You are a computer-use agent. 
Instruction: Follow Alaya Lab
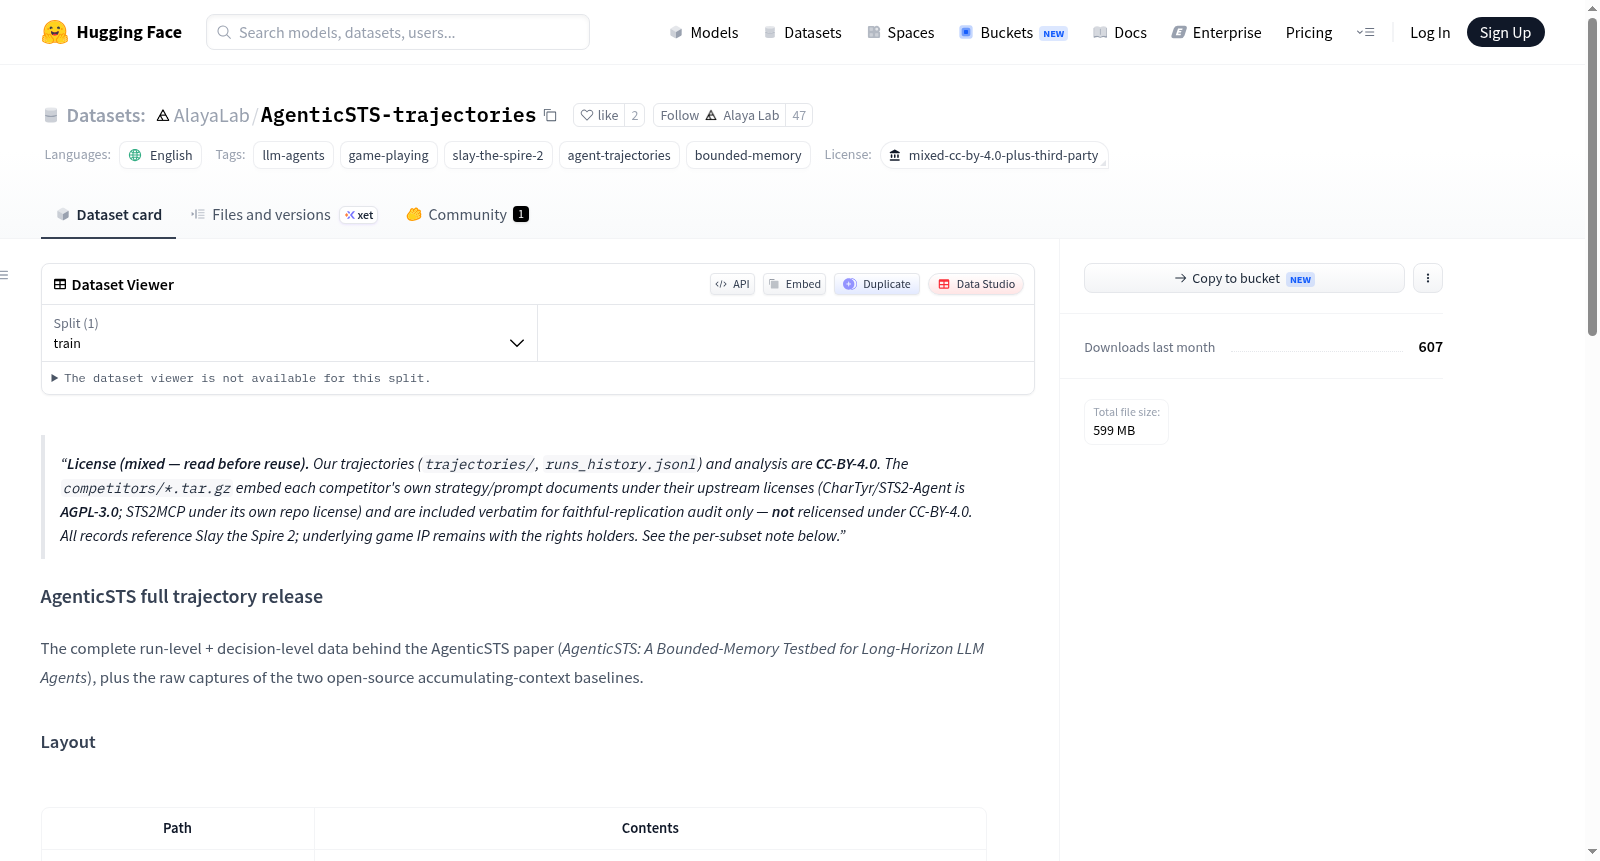719,115
